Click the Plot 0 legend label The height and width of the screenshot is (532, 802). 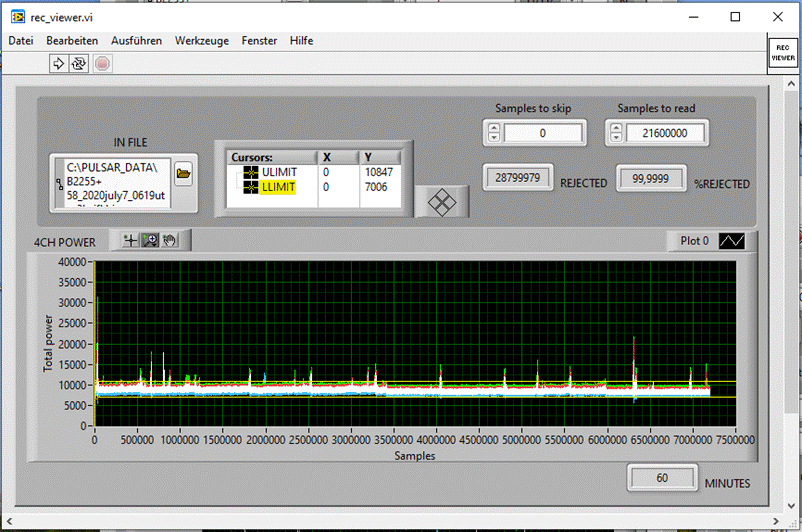694,241
